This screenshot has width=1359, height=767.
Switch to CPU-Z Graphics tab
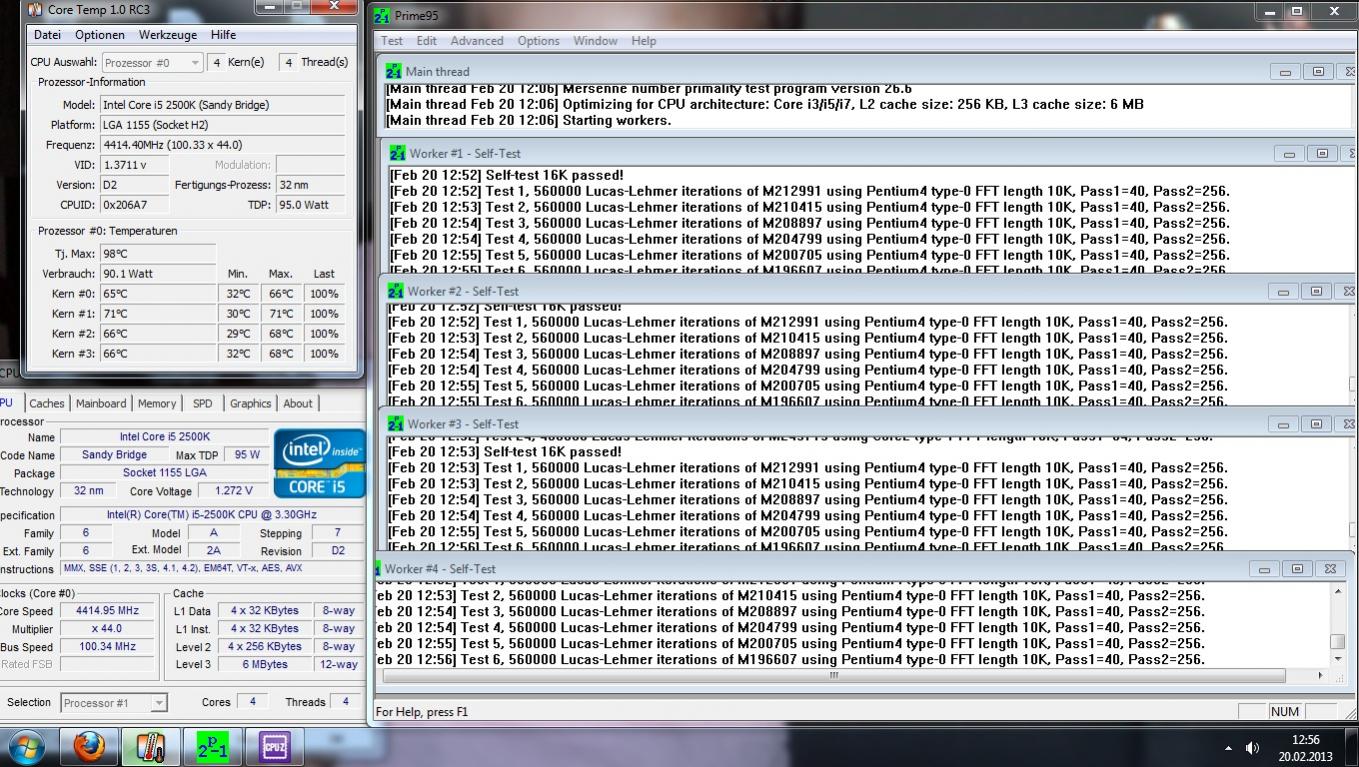pyautogui.click(x=250, y=403)
